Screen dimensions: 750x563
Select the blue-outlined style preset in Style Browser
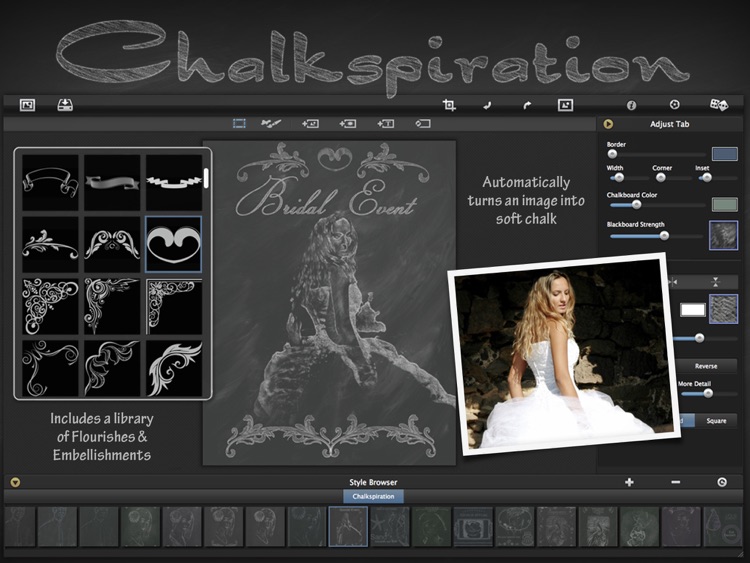pos(348,527)
